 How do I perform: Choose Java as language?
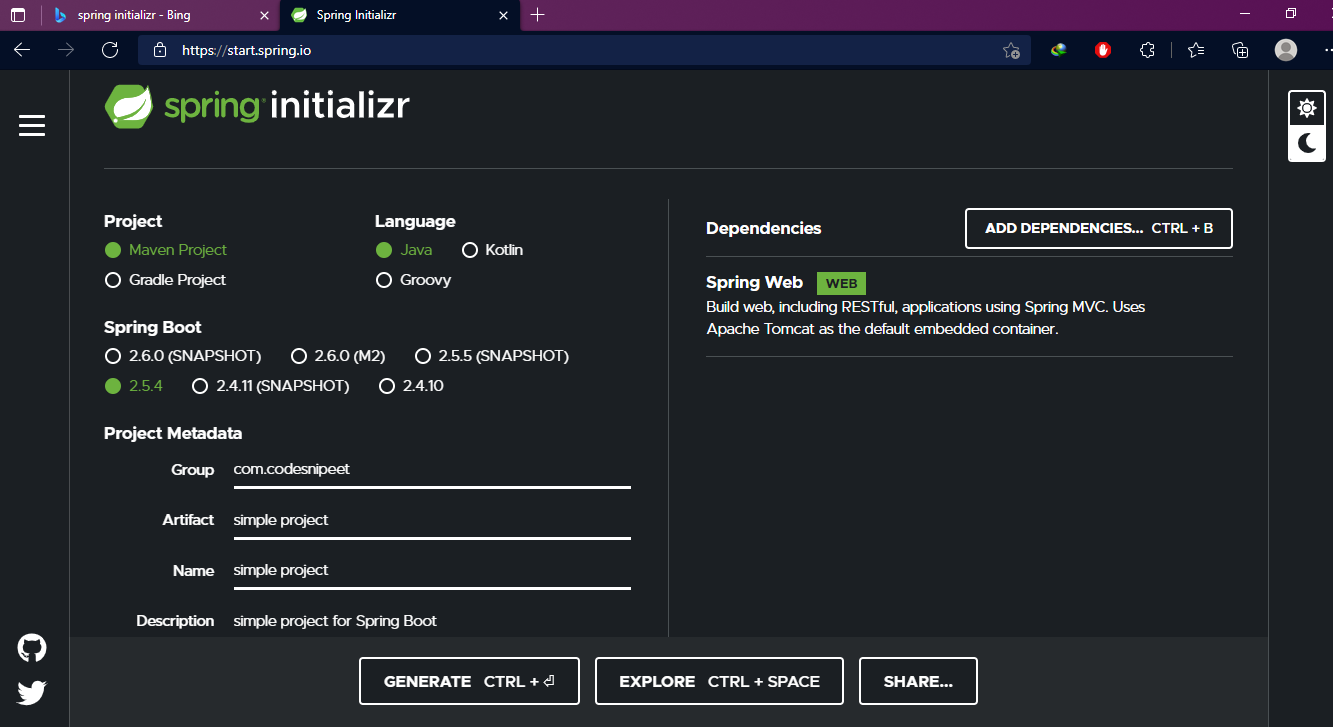pos(404,250)
